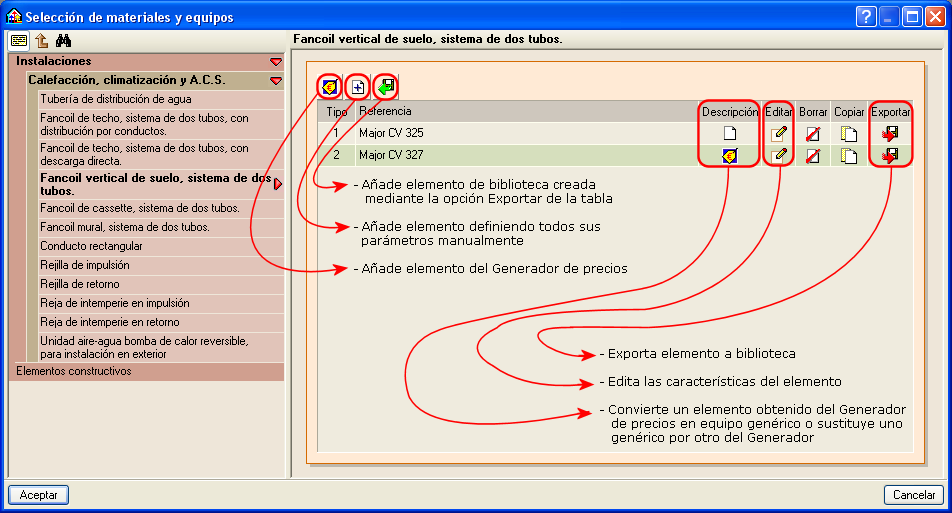This screenshot has width=952, height=513.
Task: Click Tipo cell number 1
Action: tap(336, 134)
